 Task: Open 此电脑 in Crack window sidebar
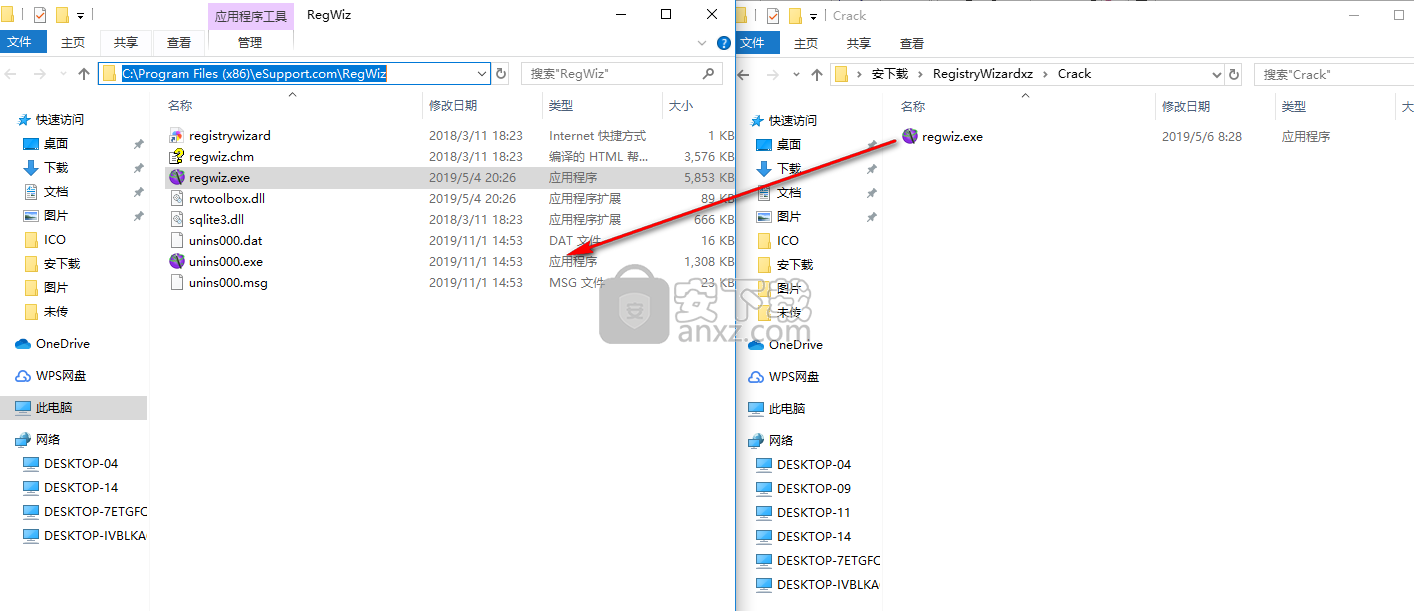tap(787, 408)
